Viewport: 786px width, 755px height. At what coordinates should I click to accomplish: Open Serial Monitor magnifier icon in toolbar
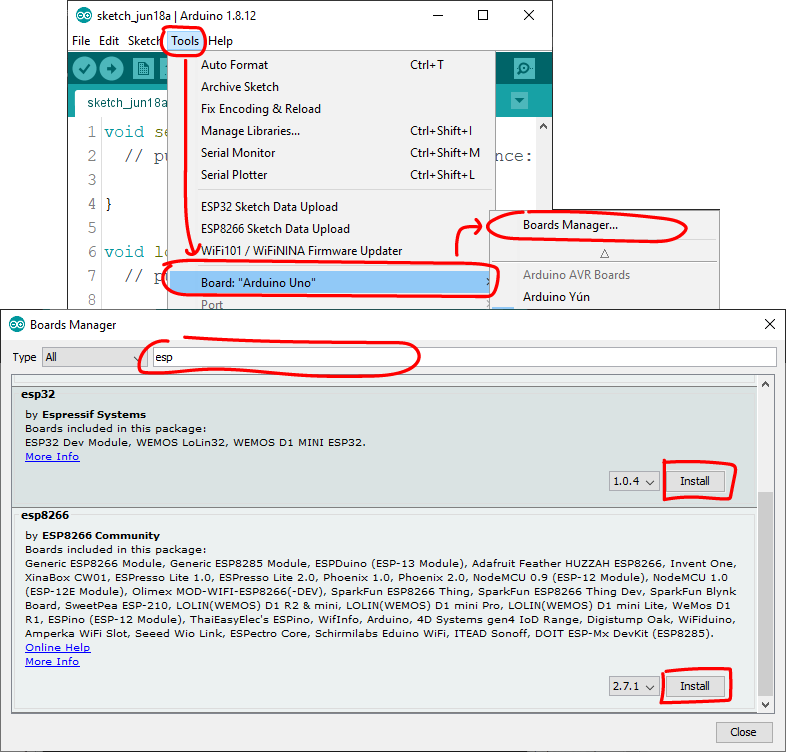click(x=524, y=68)
